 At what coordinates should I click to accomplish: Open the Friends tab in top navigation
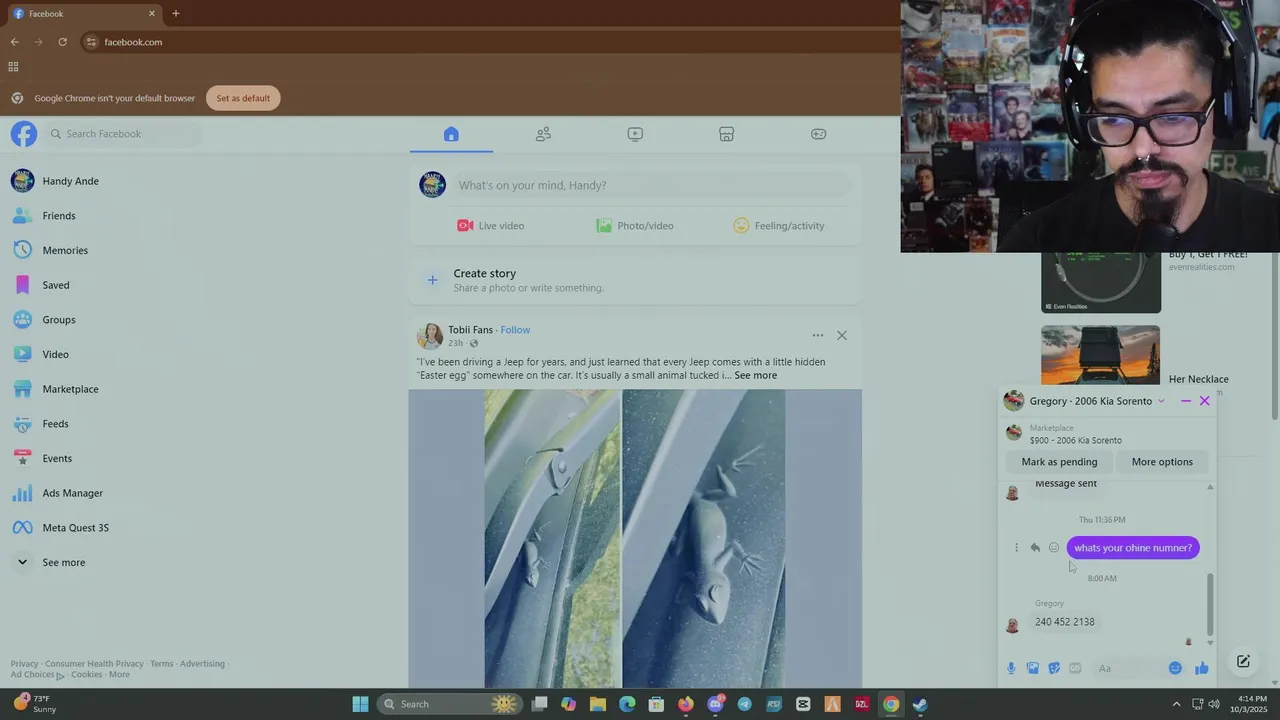(543, 134)
